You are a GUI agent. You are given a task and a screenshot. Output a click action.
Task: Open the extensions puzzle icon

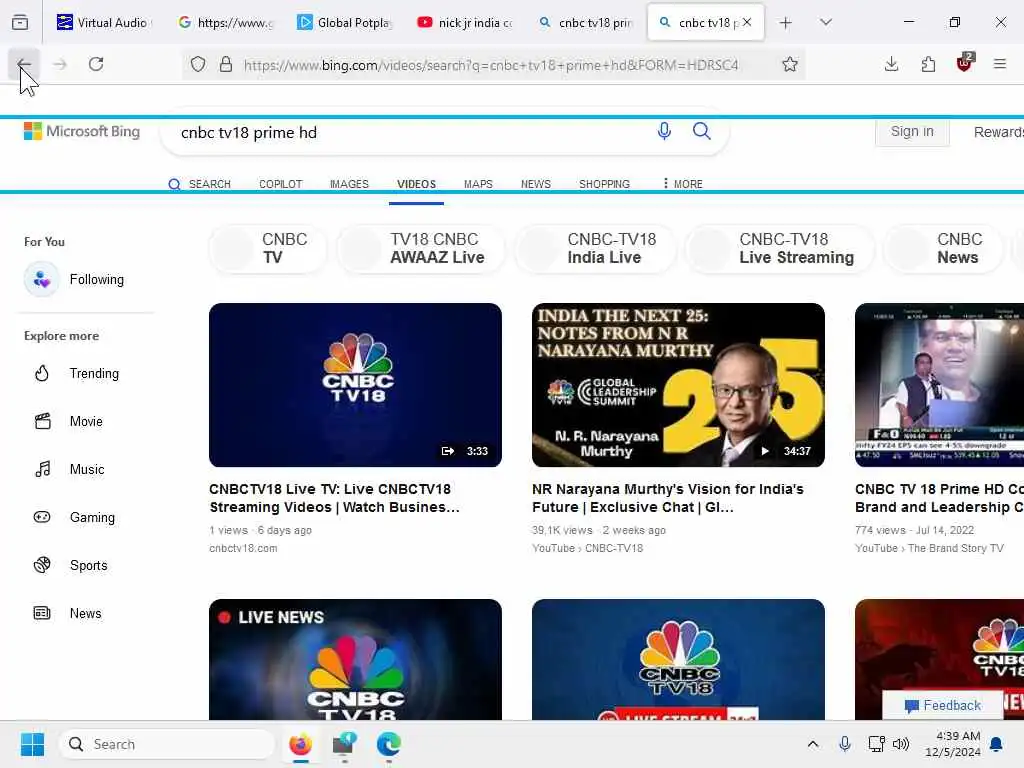(928, 64)
